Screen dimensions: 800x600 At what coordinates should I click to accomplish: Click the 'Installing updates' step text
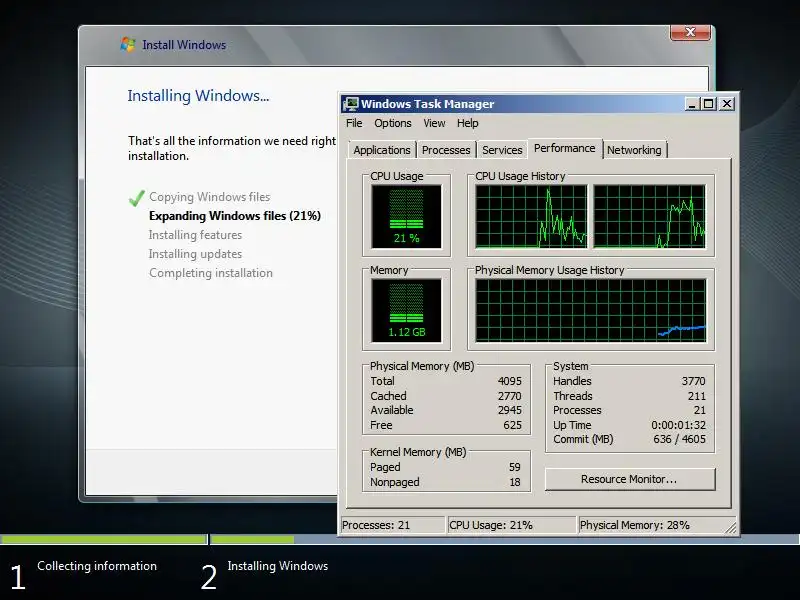[x=195, y=254]
